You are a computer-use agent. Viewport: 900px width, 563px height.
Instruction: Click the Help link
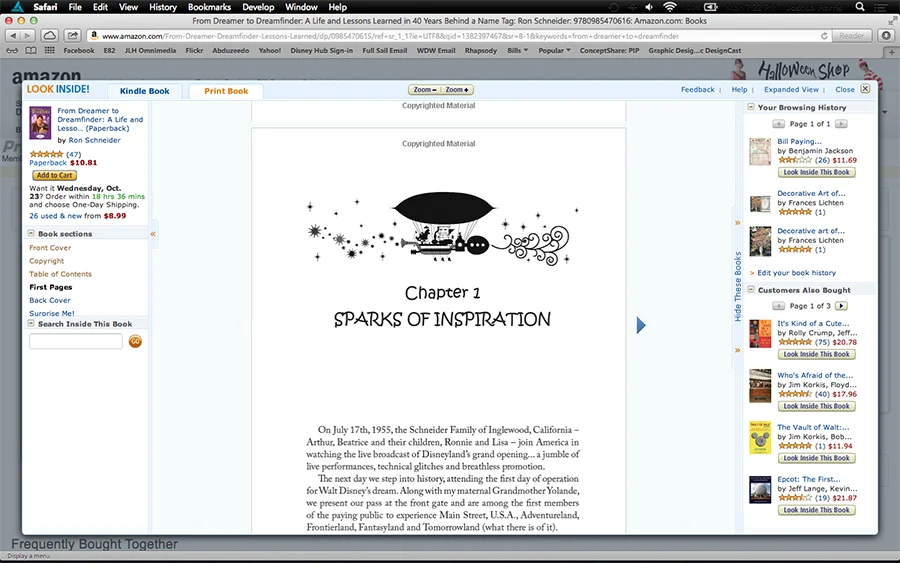[739, 90]
